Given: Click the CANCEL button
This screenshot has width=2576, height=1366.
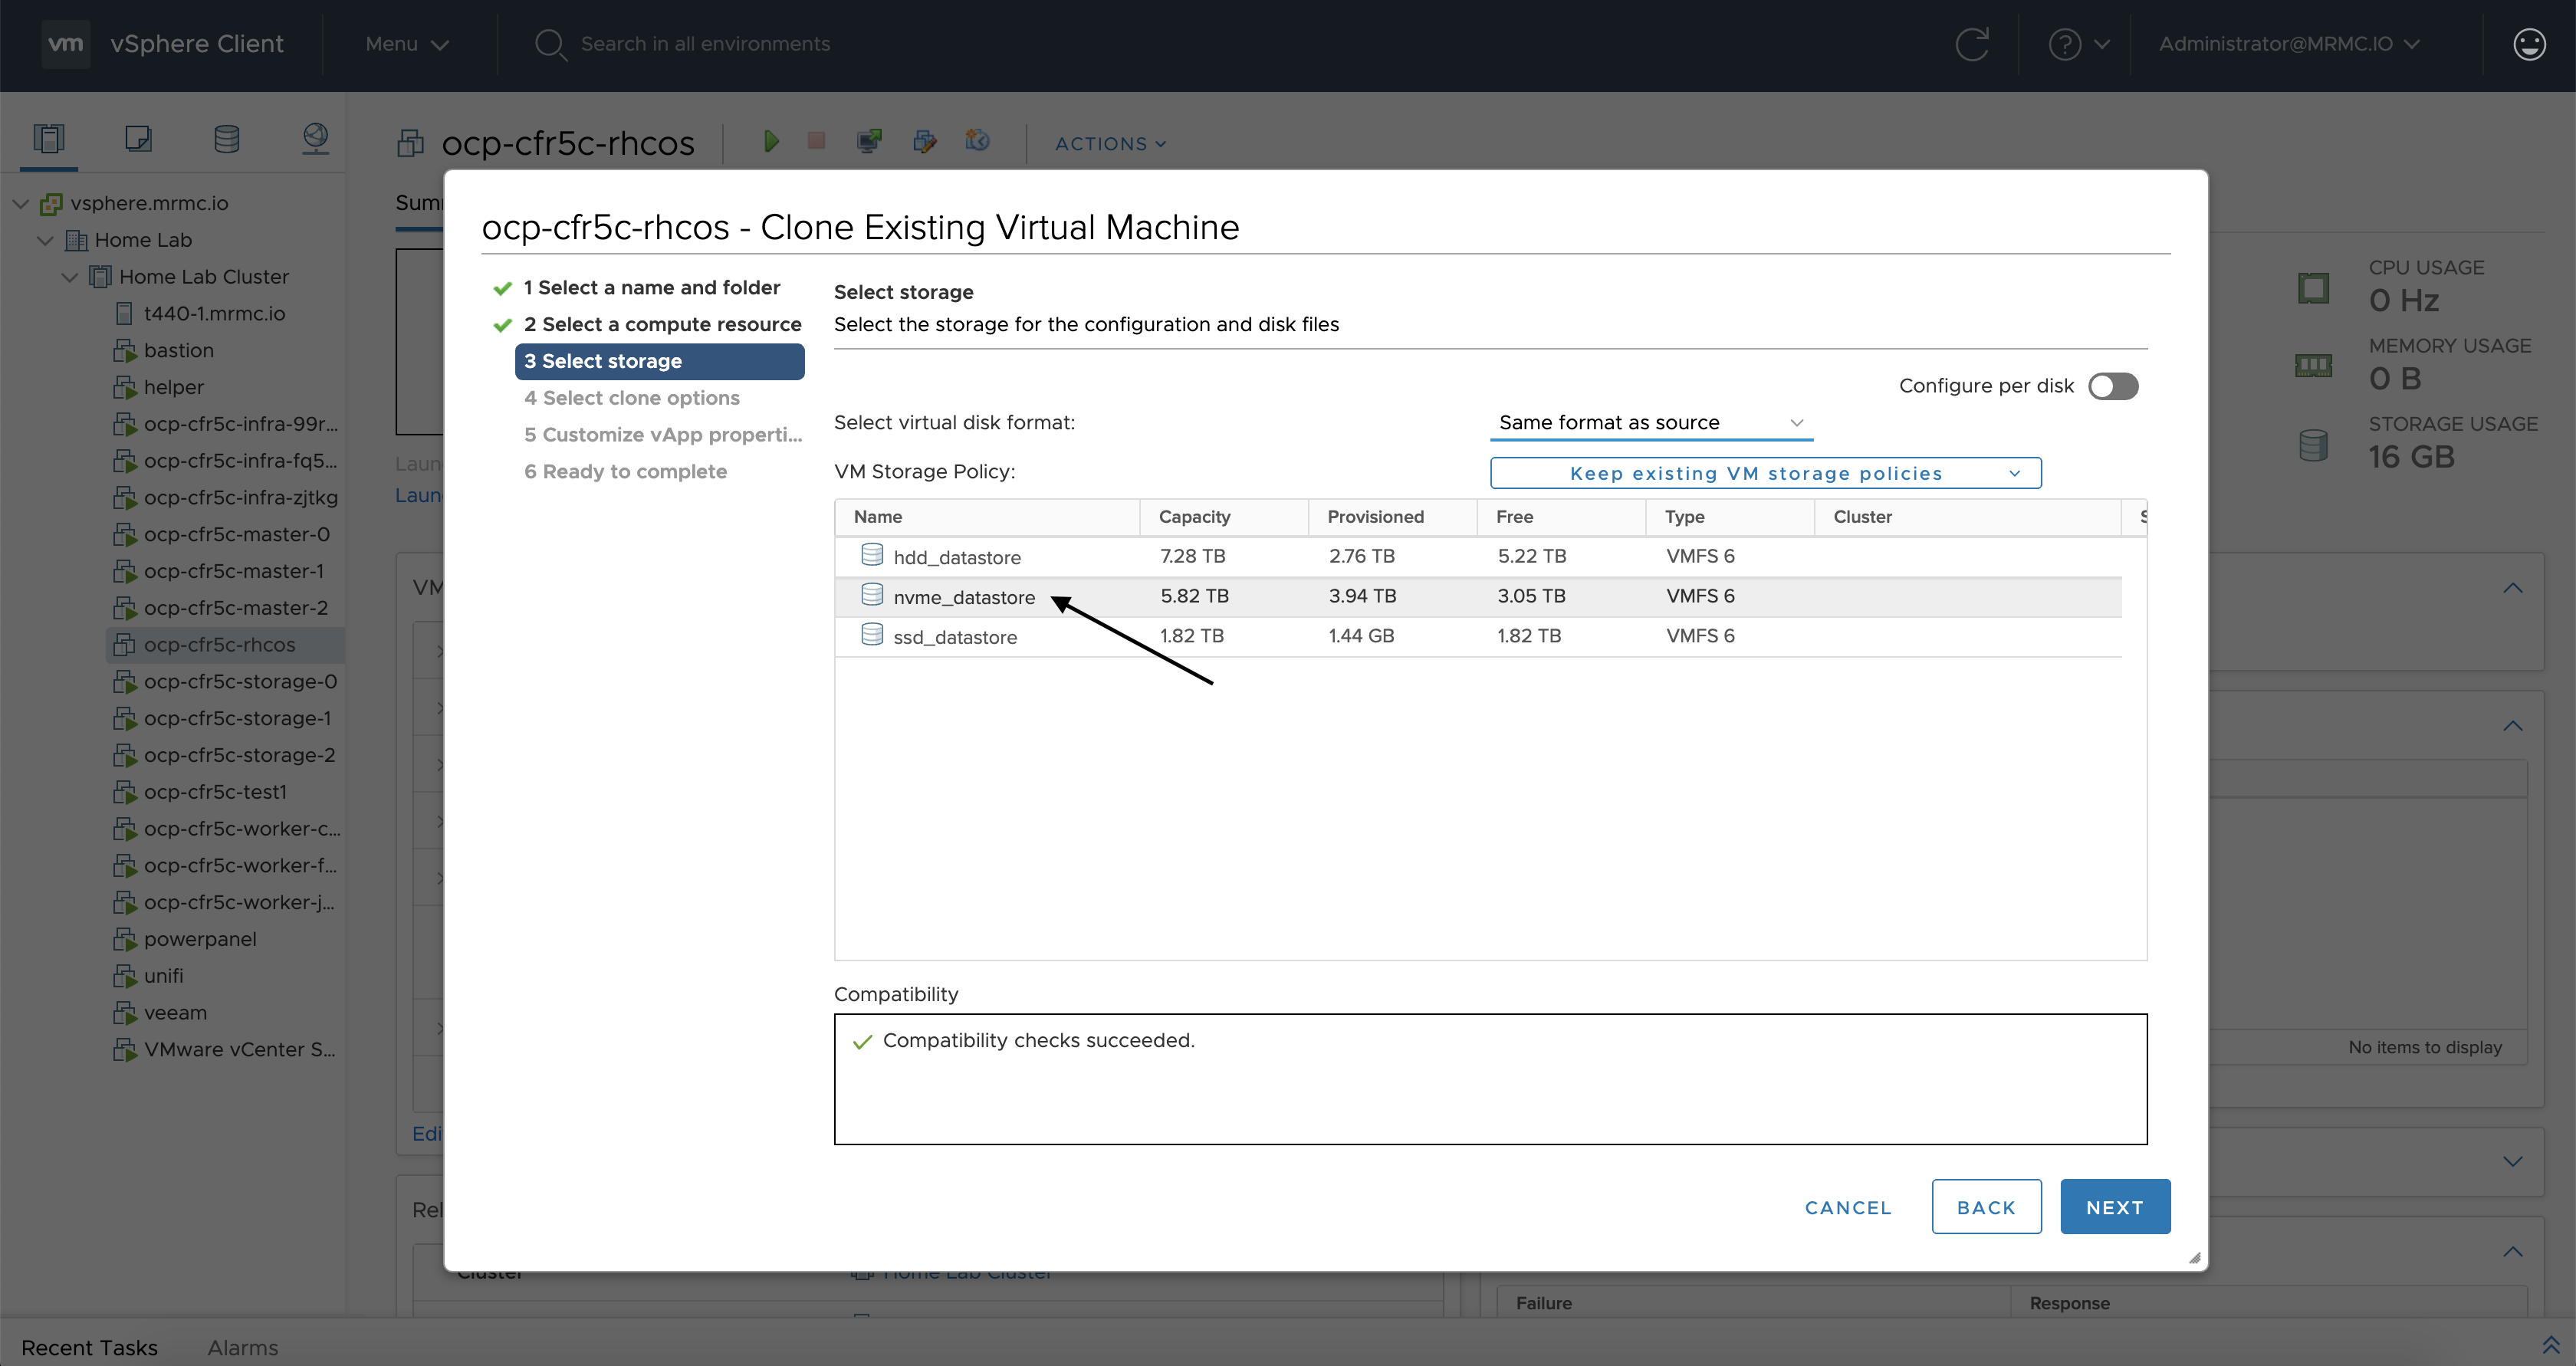Looking at the screenshot, I should click(x=1847, y=1207).
